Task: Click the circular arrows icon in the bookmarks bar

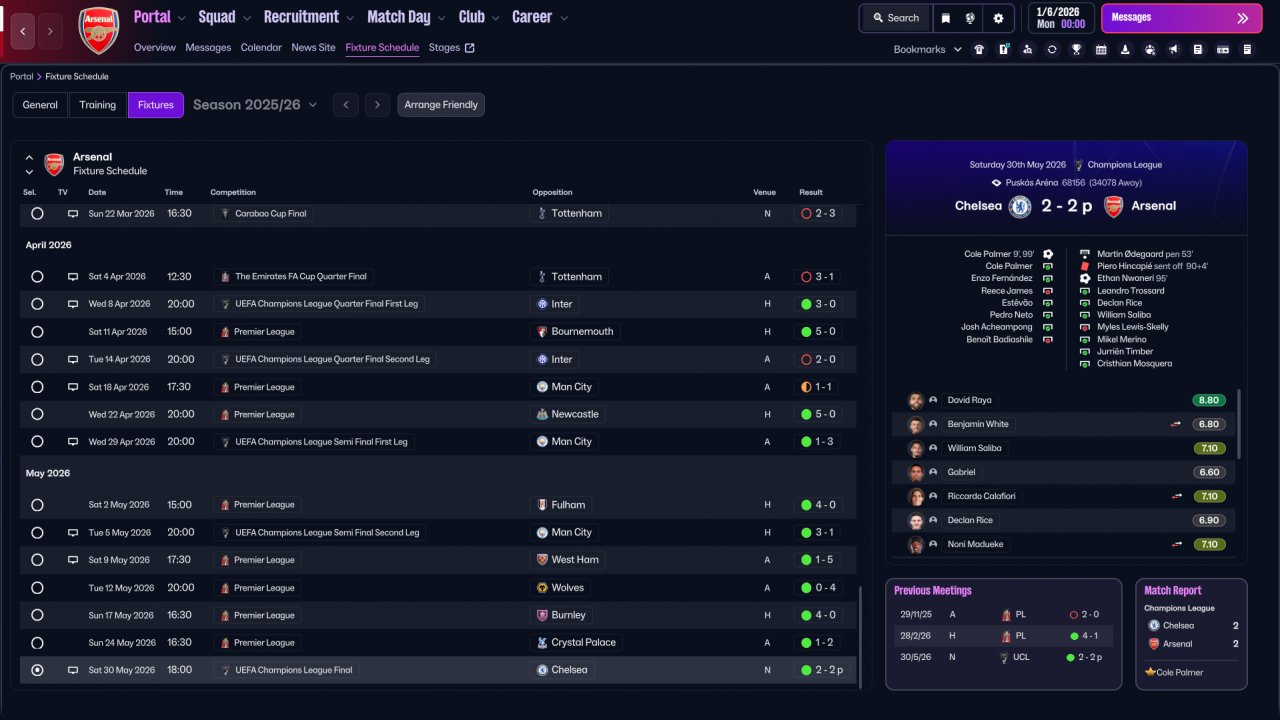Action: pos(1052,49)
